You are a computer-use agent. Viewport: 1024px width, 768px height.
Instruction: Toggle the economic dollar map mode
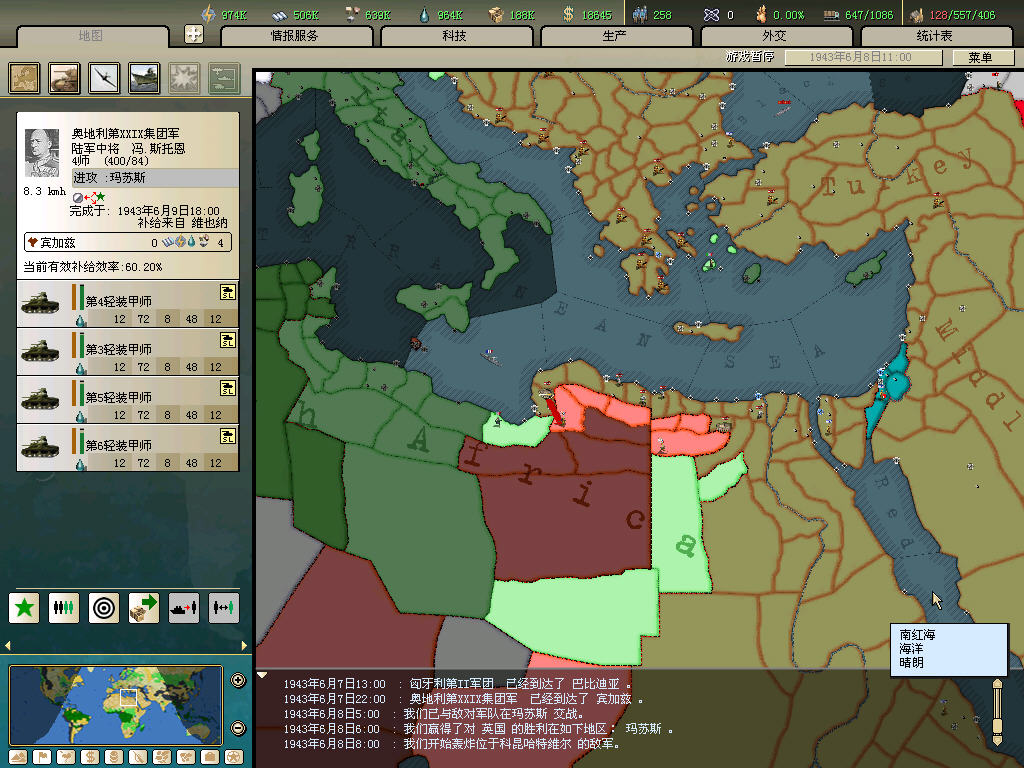(x=88, y=756)
